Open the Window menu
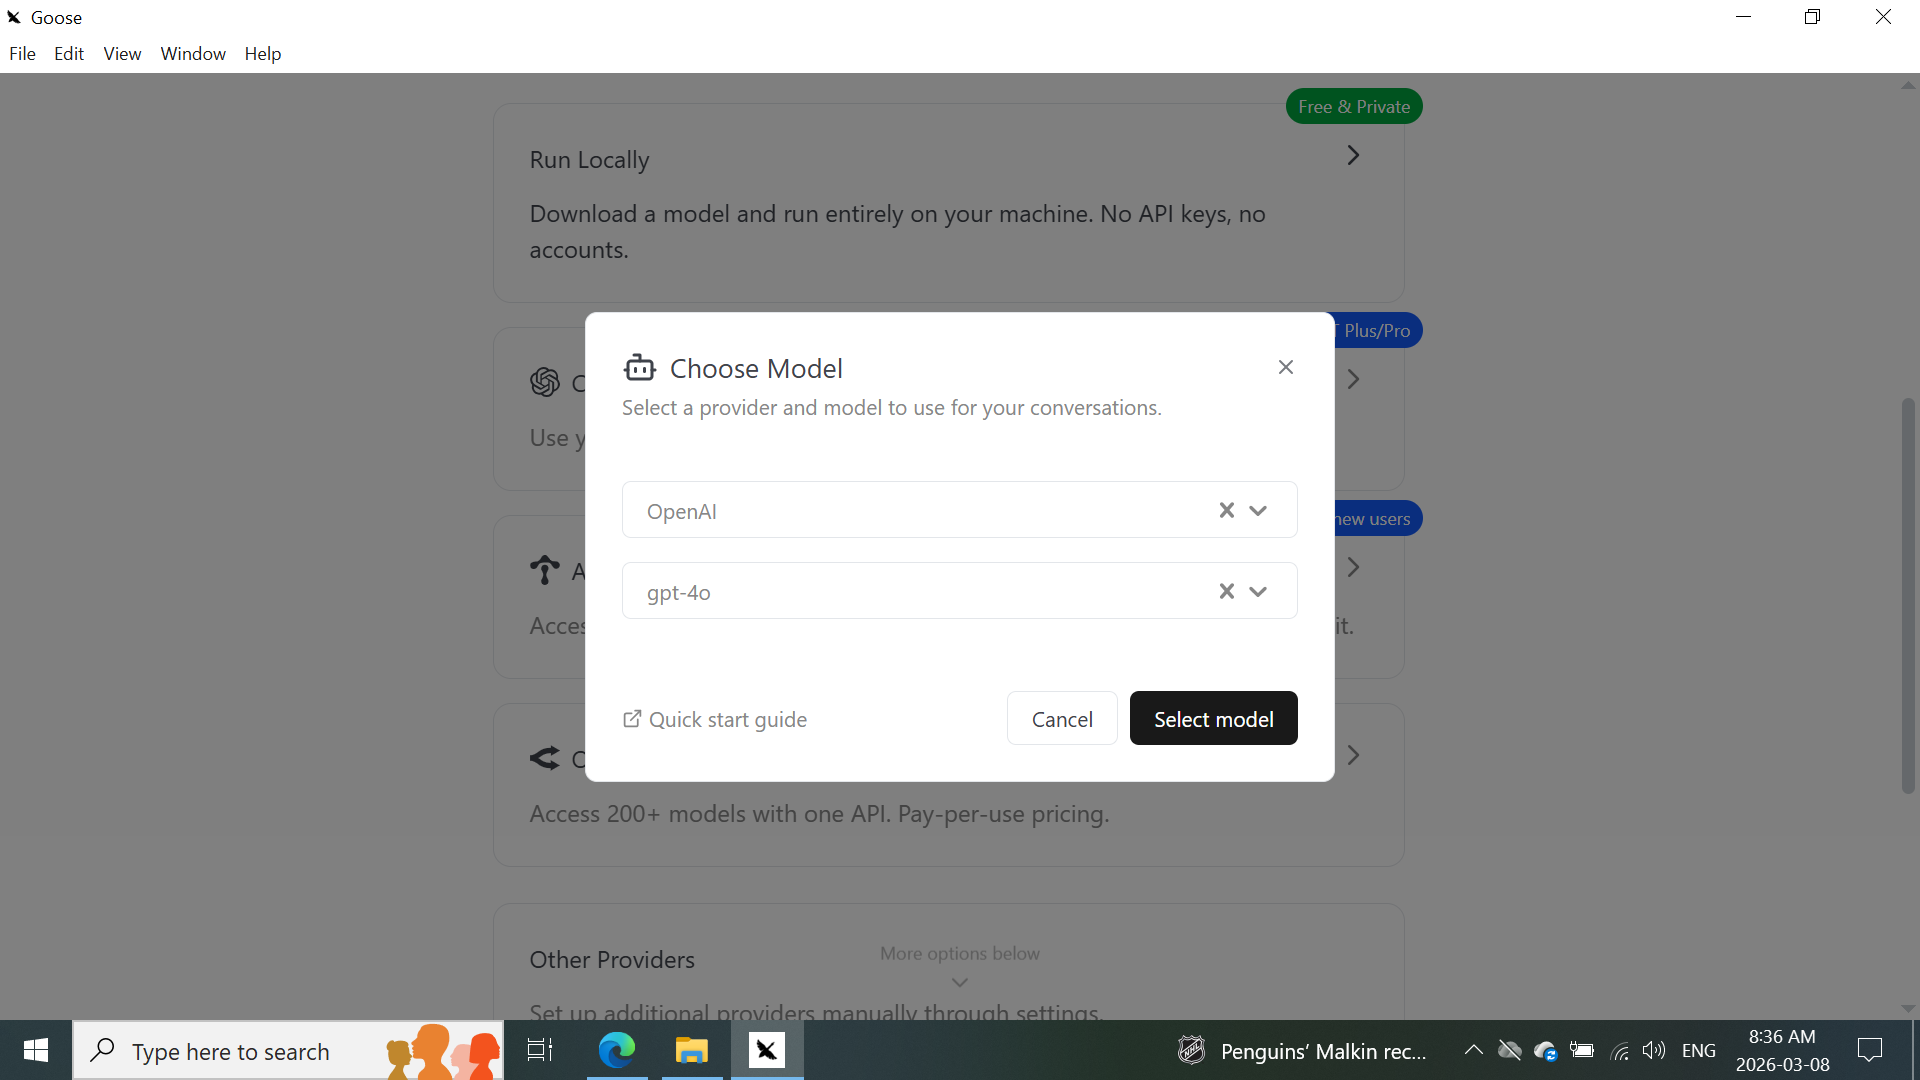The width and height of the screenshot is (1920, 1080). [193, 53]
